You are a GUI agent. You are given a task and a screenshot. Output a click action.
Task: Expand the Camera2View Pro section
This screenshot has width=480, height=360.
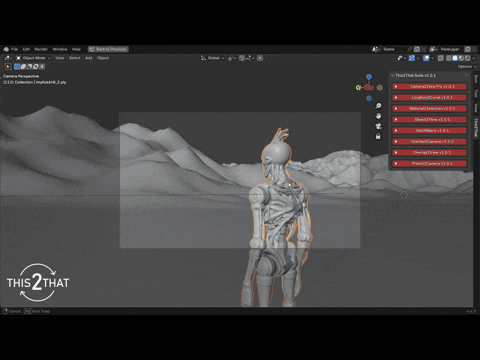tap(429, 87)
